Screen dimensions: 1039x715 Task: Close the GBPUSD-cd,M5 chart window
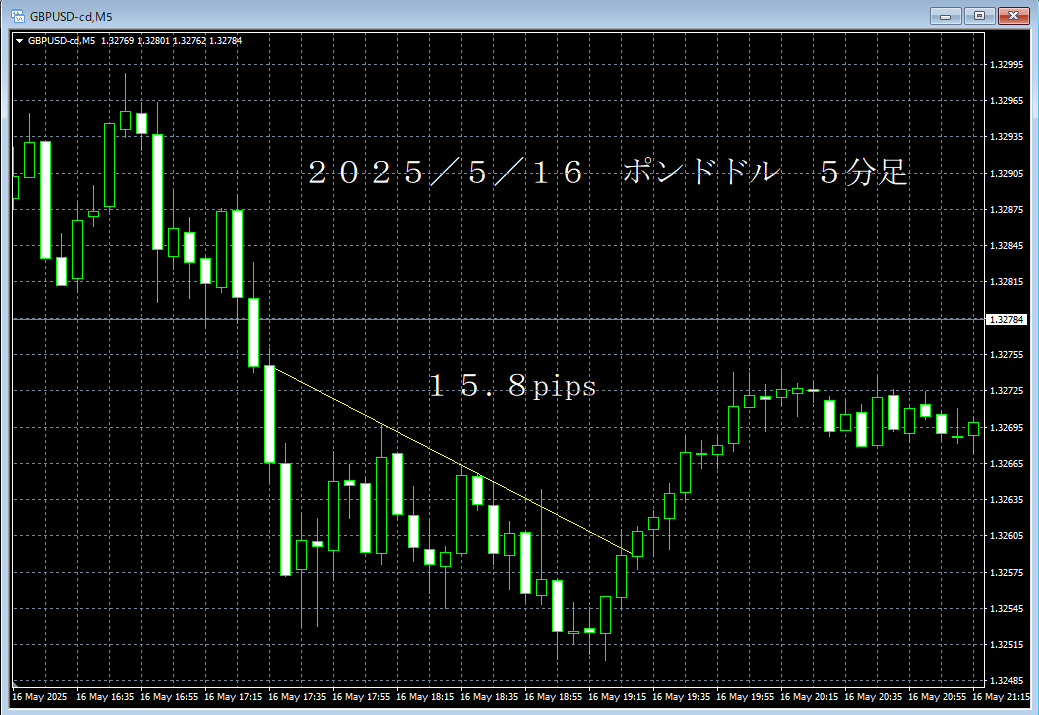coord(1014,16)
